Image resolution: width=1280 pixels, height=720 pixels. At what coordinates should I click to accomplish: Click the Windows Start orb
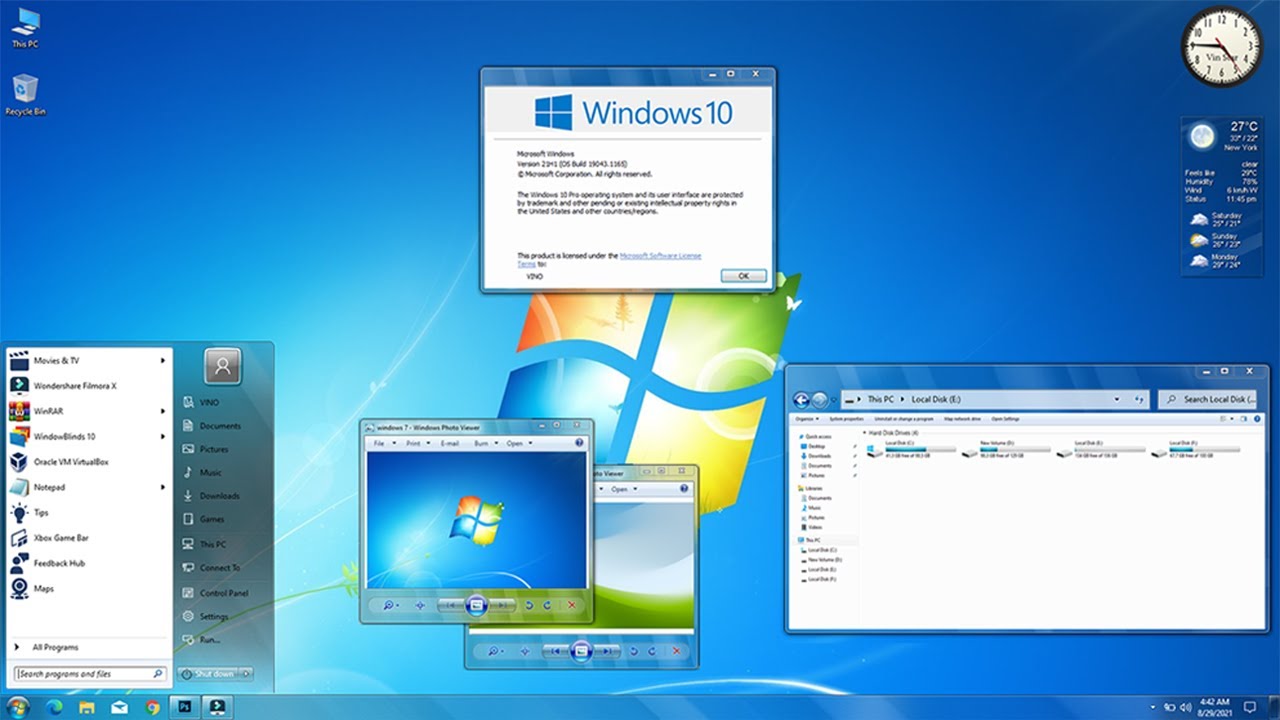point(19,707)
